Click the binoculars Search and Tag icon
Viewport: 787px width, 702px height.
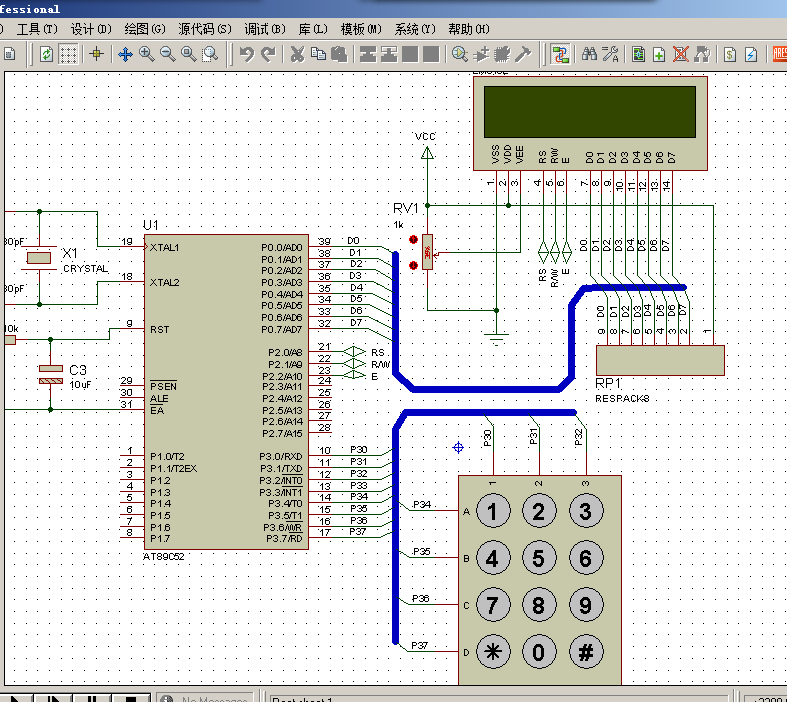tap(589, 54)
